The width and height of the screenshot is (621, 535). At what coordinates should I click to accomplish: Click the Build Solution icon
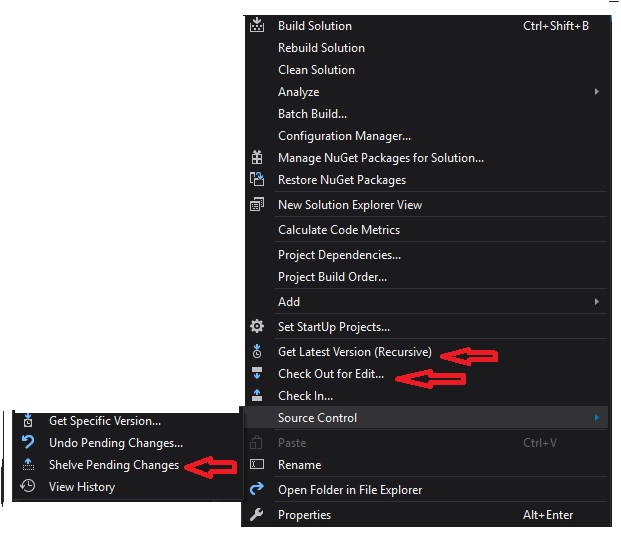pos(257,25)
